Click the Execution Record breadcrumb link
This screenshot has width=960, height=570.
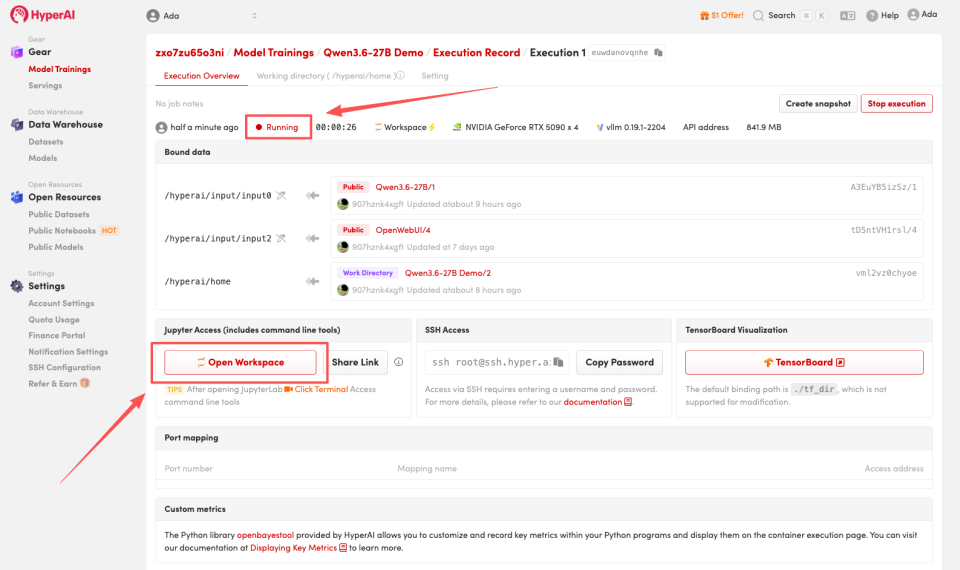point(476,53)
